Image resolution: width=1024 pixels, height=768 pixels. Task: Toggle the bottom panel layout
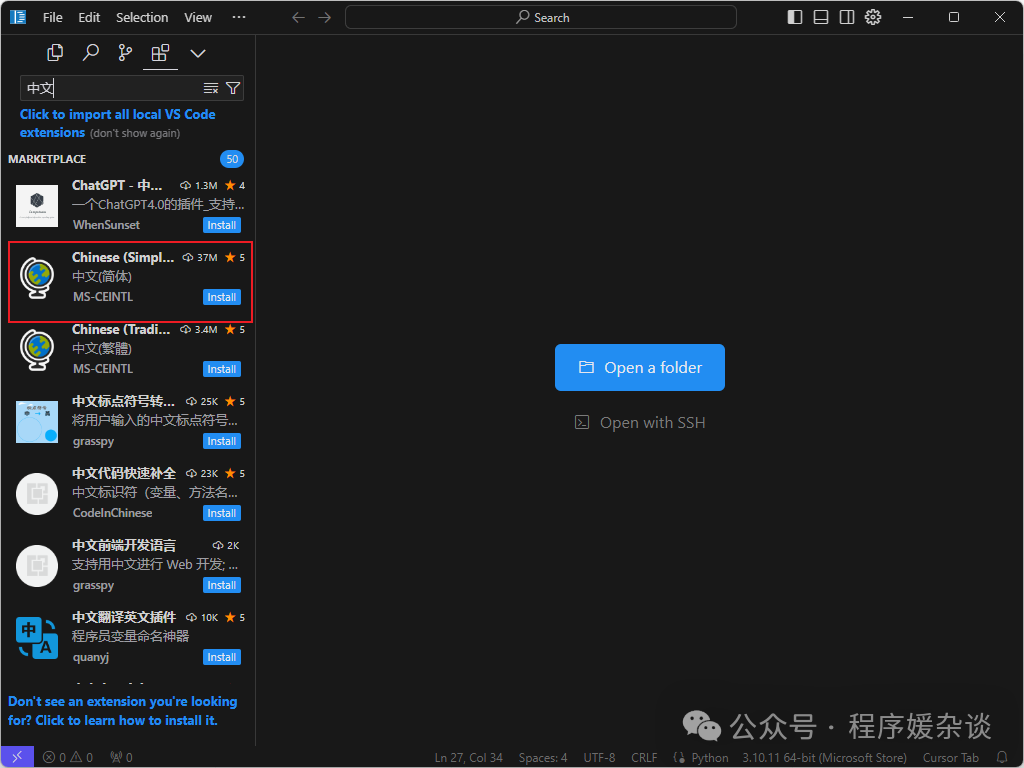[x=821, y=17]
